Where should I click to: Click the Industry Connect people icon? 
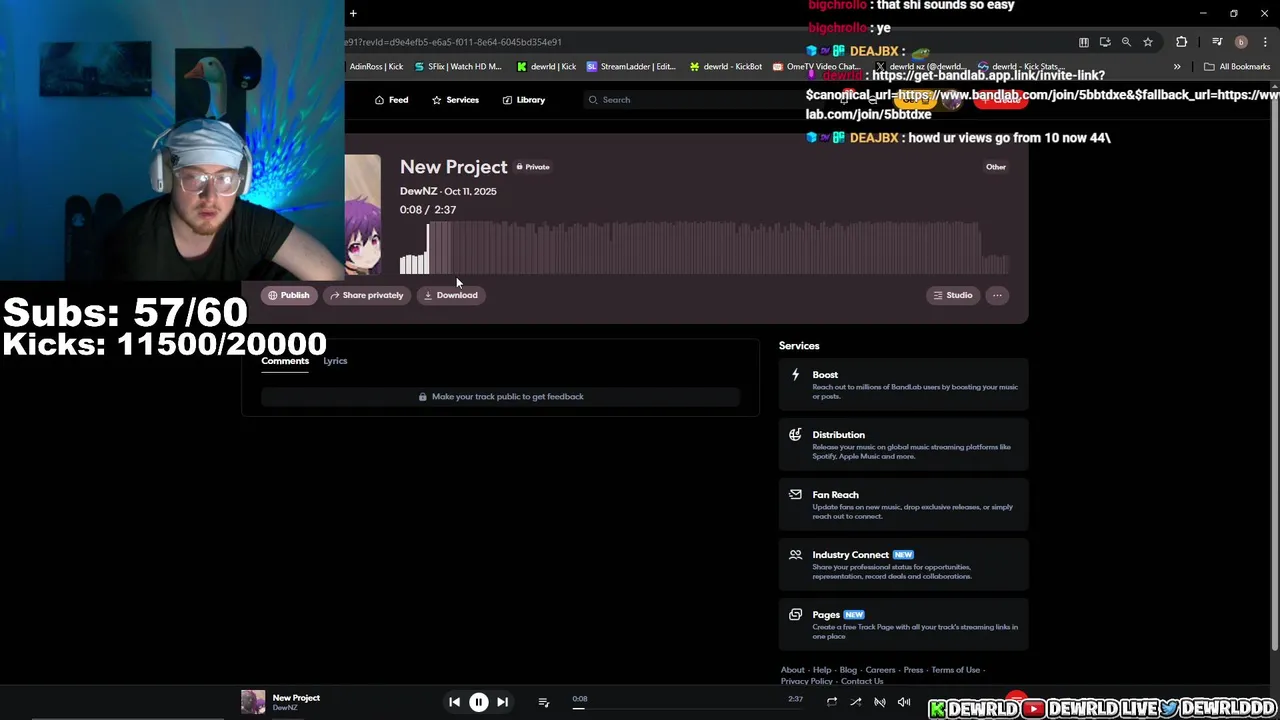795,555
